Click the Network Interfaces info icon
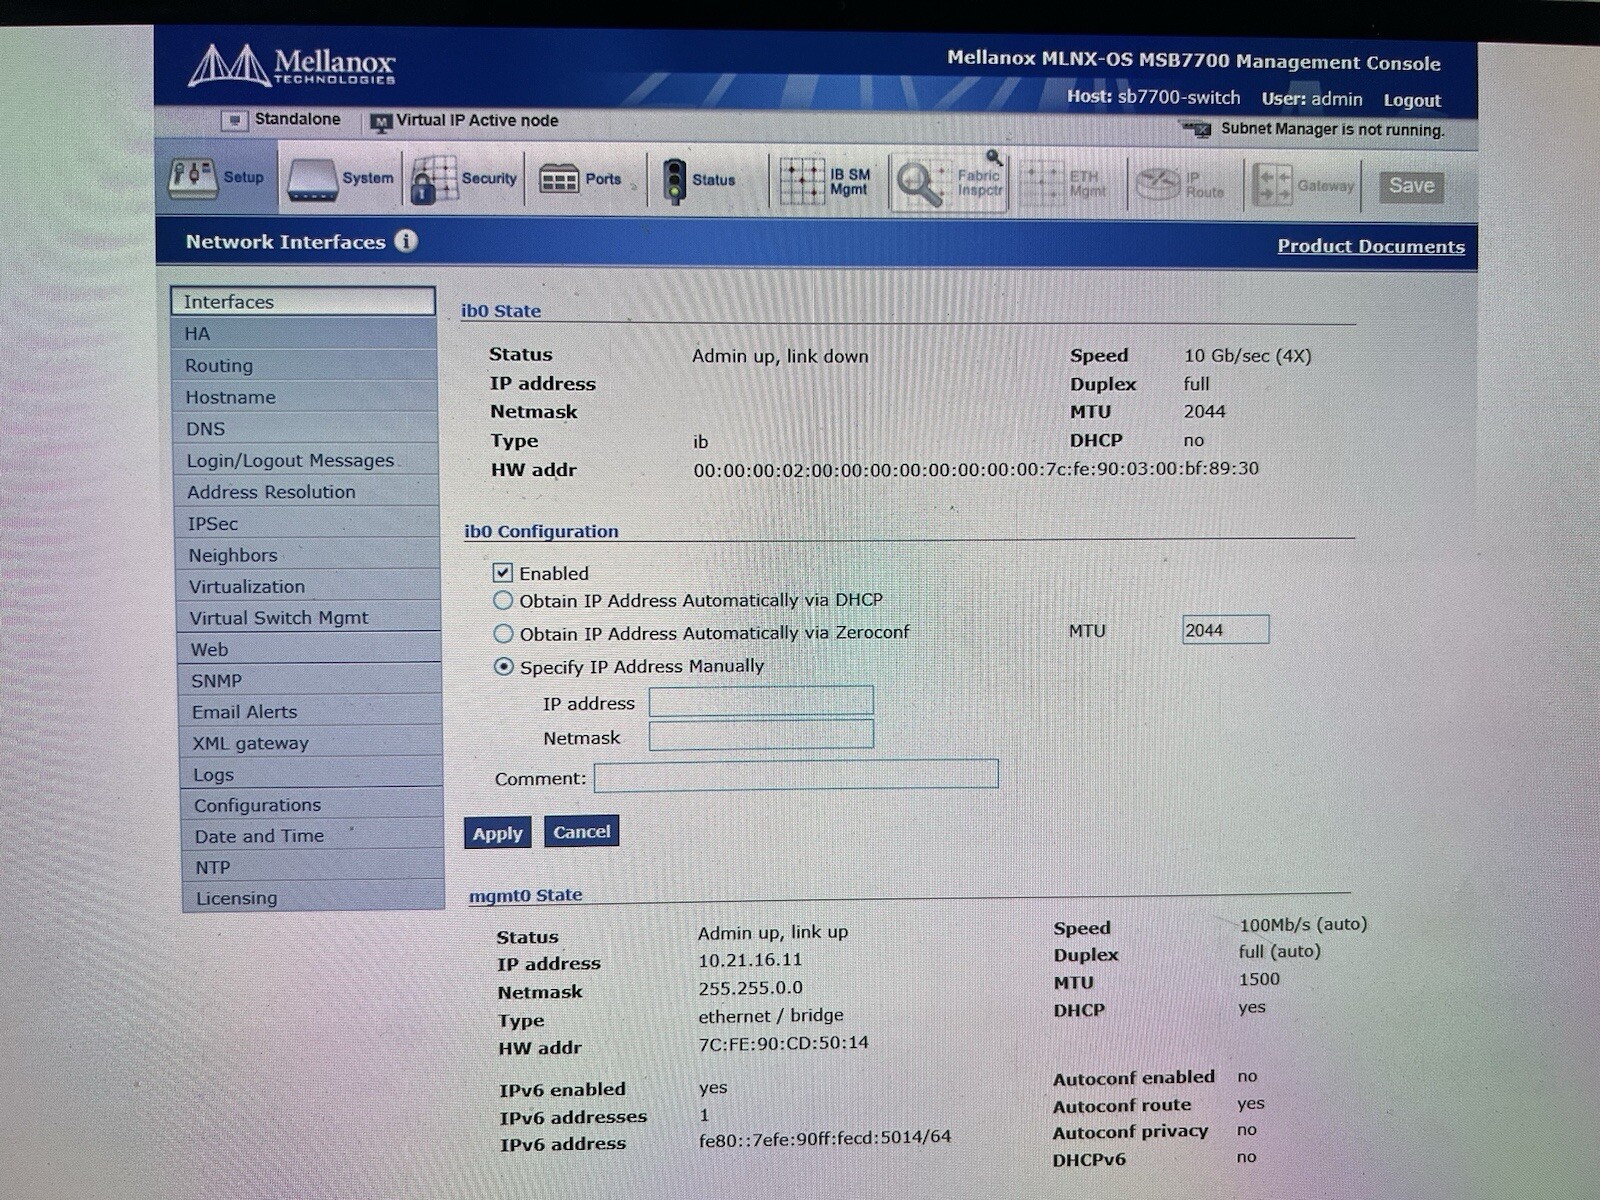 click(x=406, y=241)
